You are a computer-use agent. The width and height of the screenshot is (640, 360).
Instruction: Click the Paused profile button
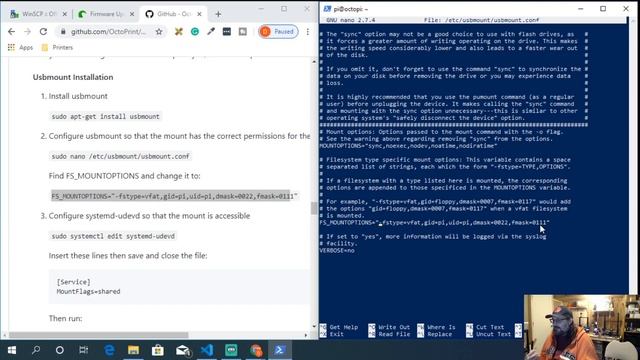[x=278, y=31]
